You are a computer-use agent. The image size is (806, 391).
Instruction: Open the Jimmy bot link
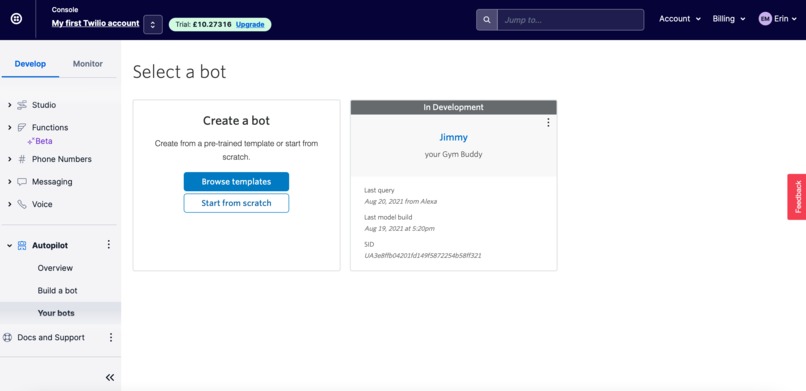coord(453,137)
